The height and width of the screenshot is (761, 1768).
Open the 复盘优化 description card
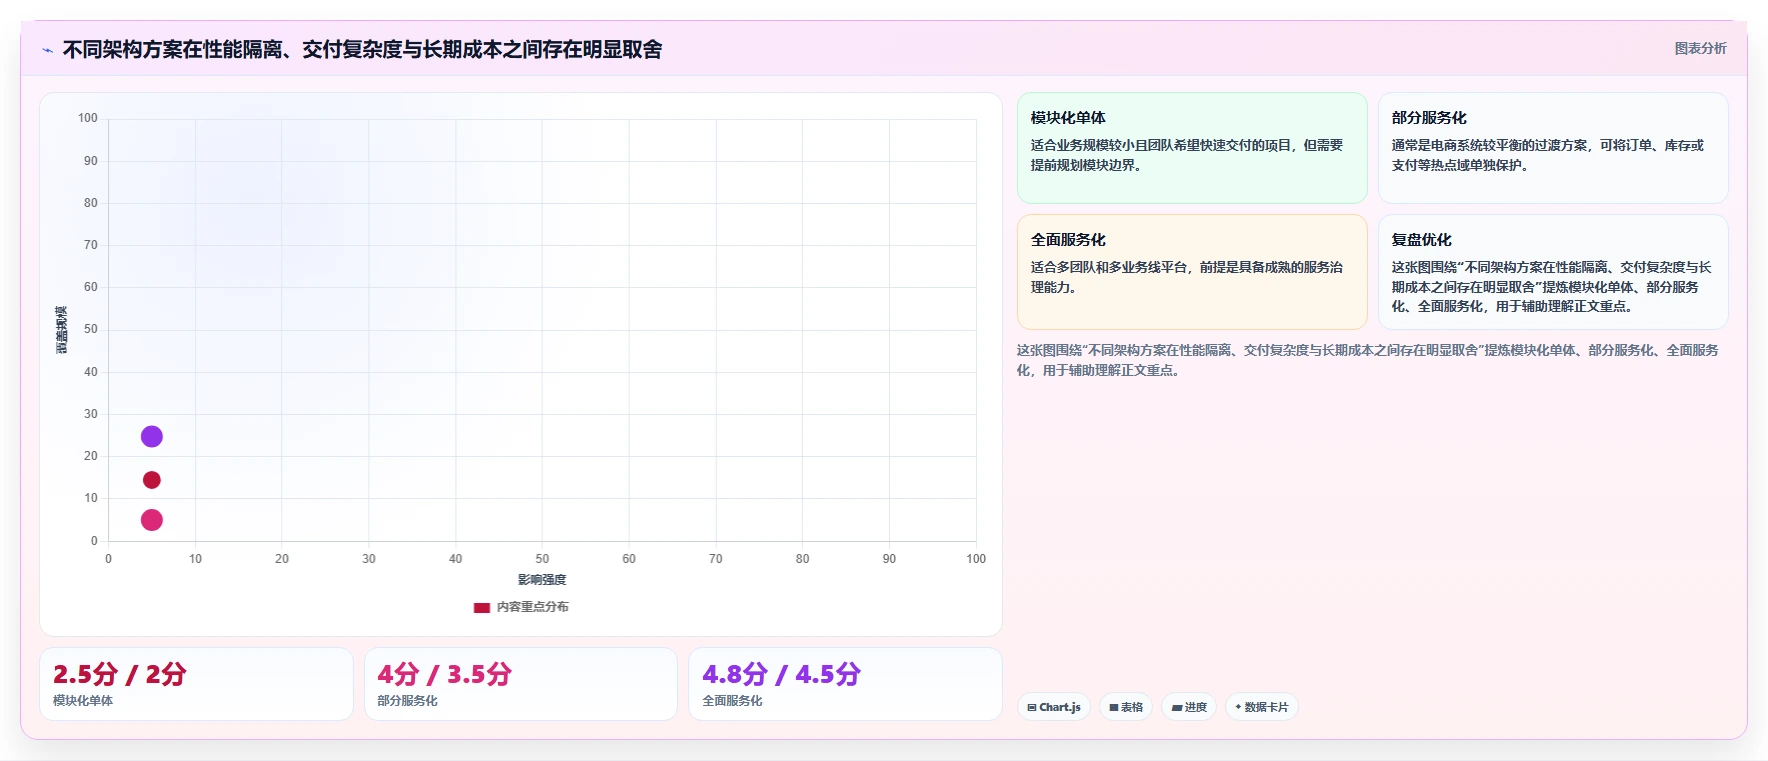(1553, 272)
